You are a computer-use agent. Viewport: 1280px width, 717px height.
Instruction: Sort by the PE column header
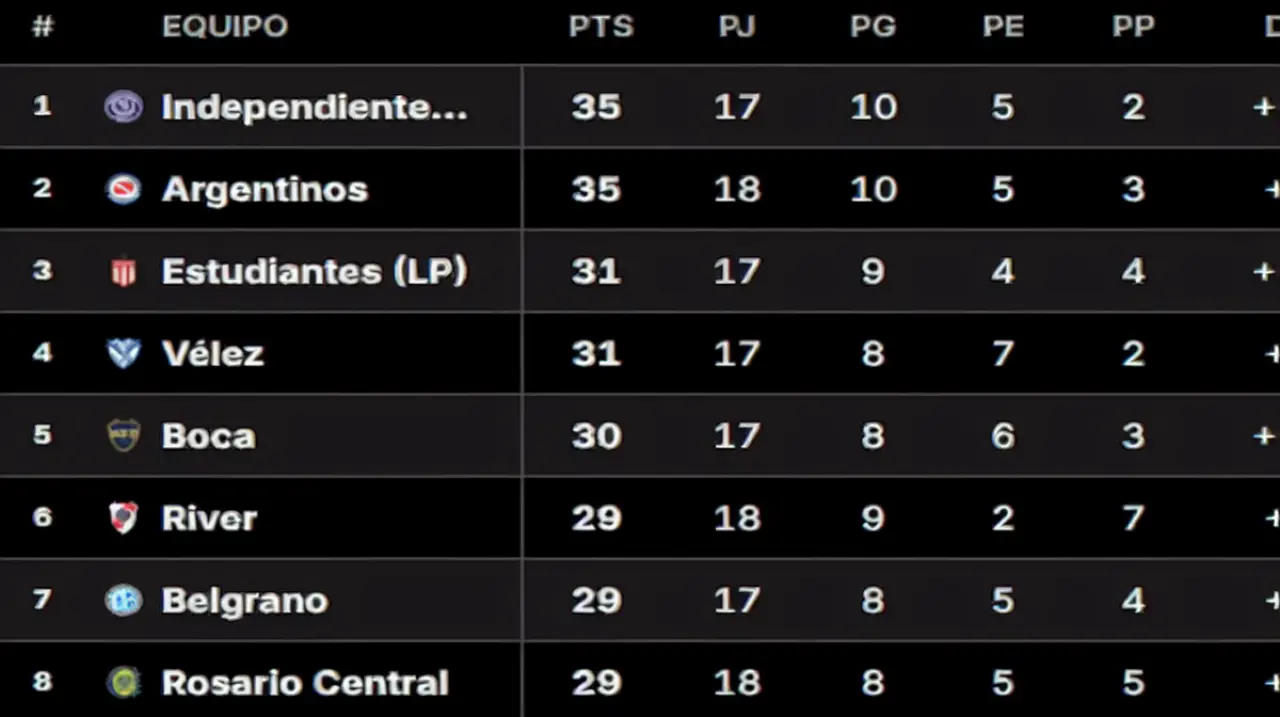tap(1003, 26)
